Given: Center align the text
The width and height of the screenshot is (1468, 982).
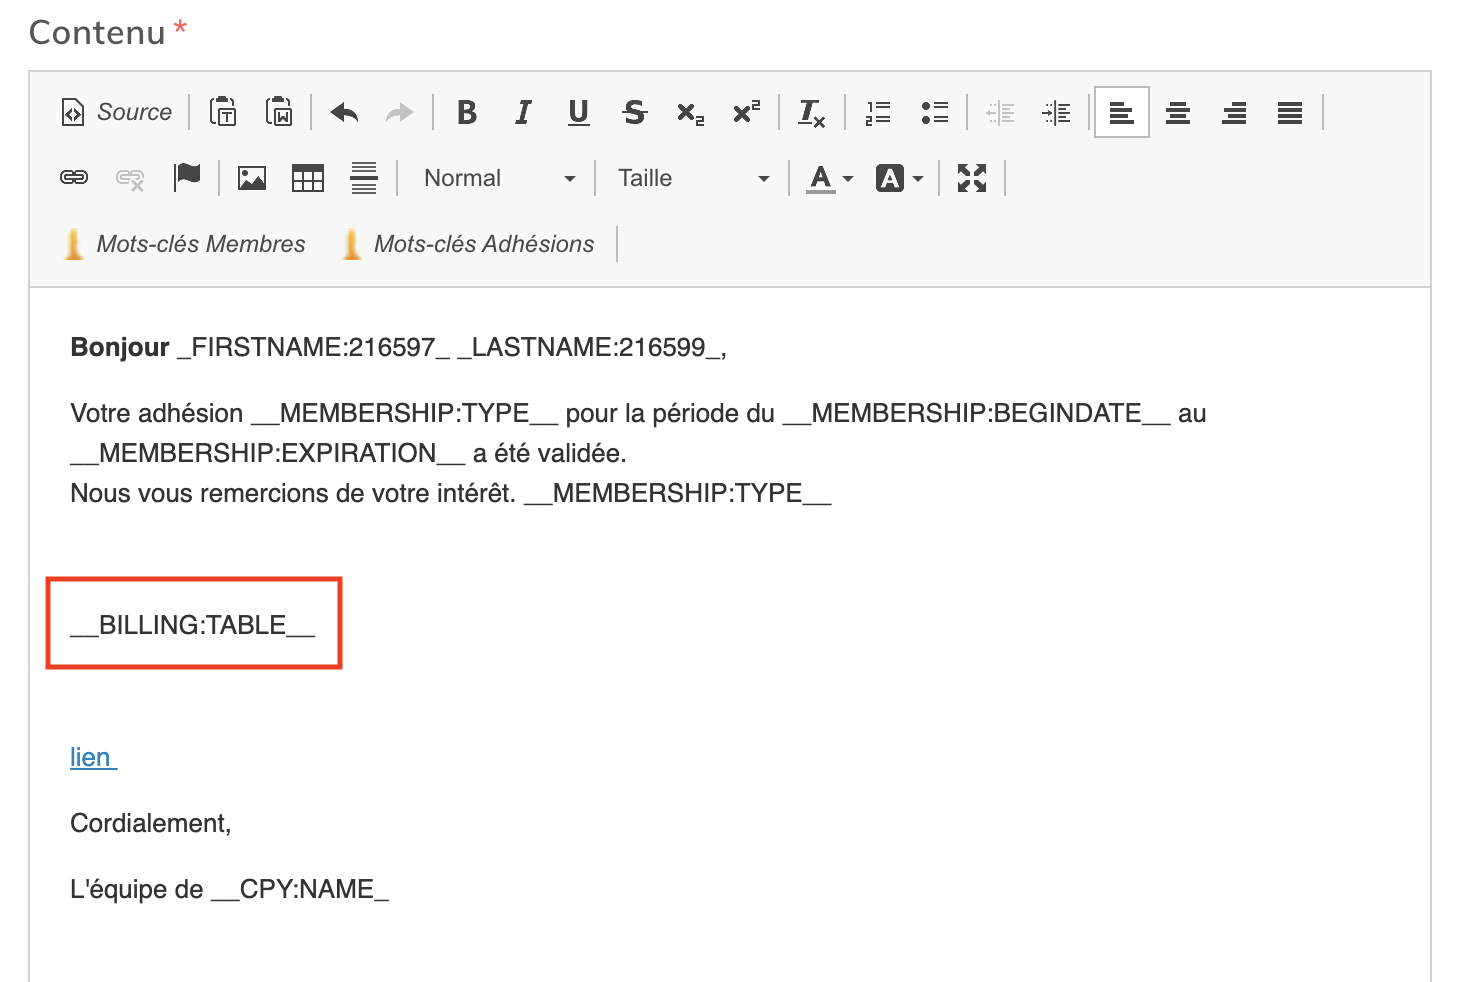Looking at the screenshot, I should click(1178, 113).
